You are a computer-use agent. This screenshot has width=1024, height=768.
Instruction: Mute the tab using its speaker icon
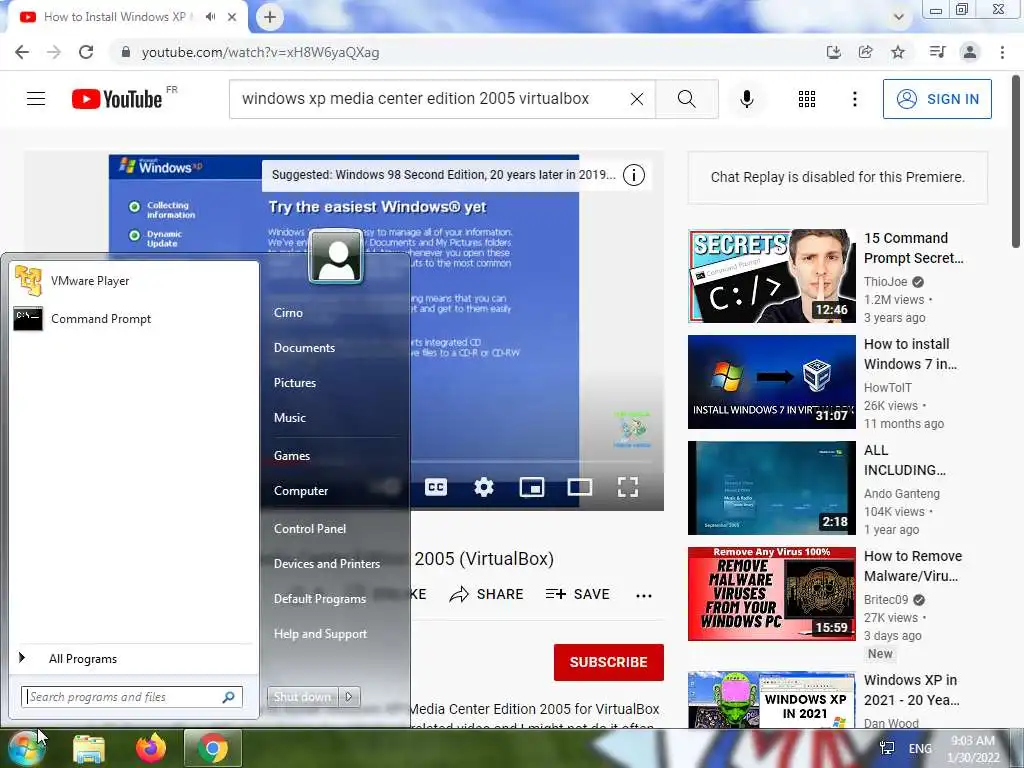[210, 17]
